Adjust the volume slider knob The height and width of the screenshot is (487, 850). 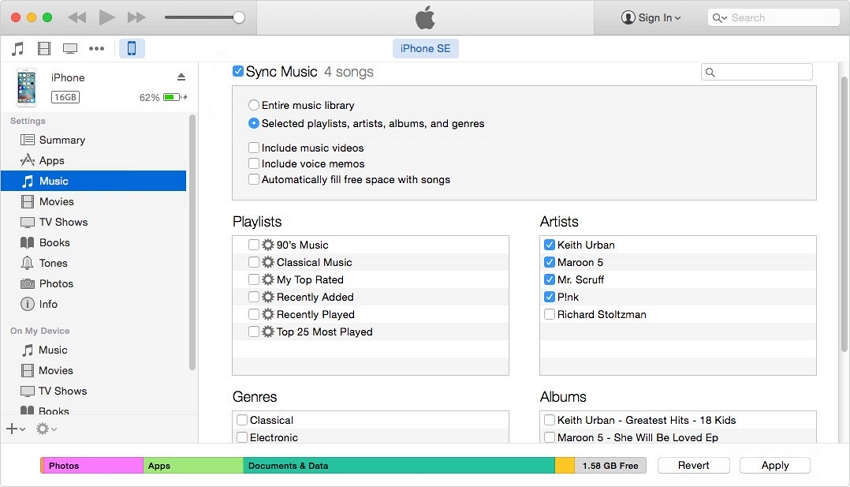[x=239, y=17]
